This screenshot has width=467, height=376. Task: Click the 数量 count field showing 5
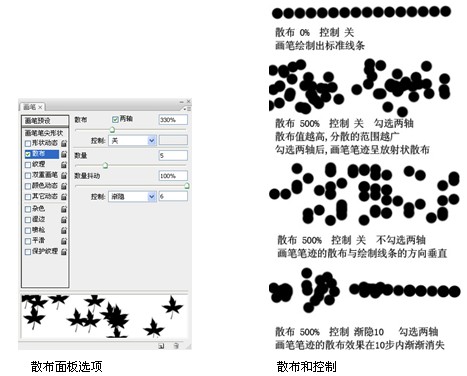coord(173,155)
